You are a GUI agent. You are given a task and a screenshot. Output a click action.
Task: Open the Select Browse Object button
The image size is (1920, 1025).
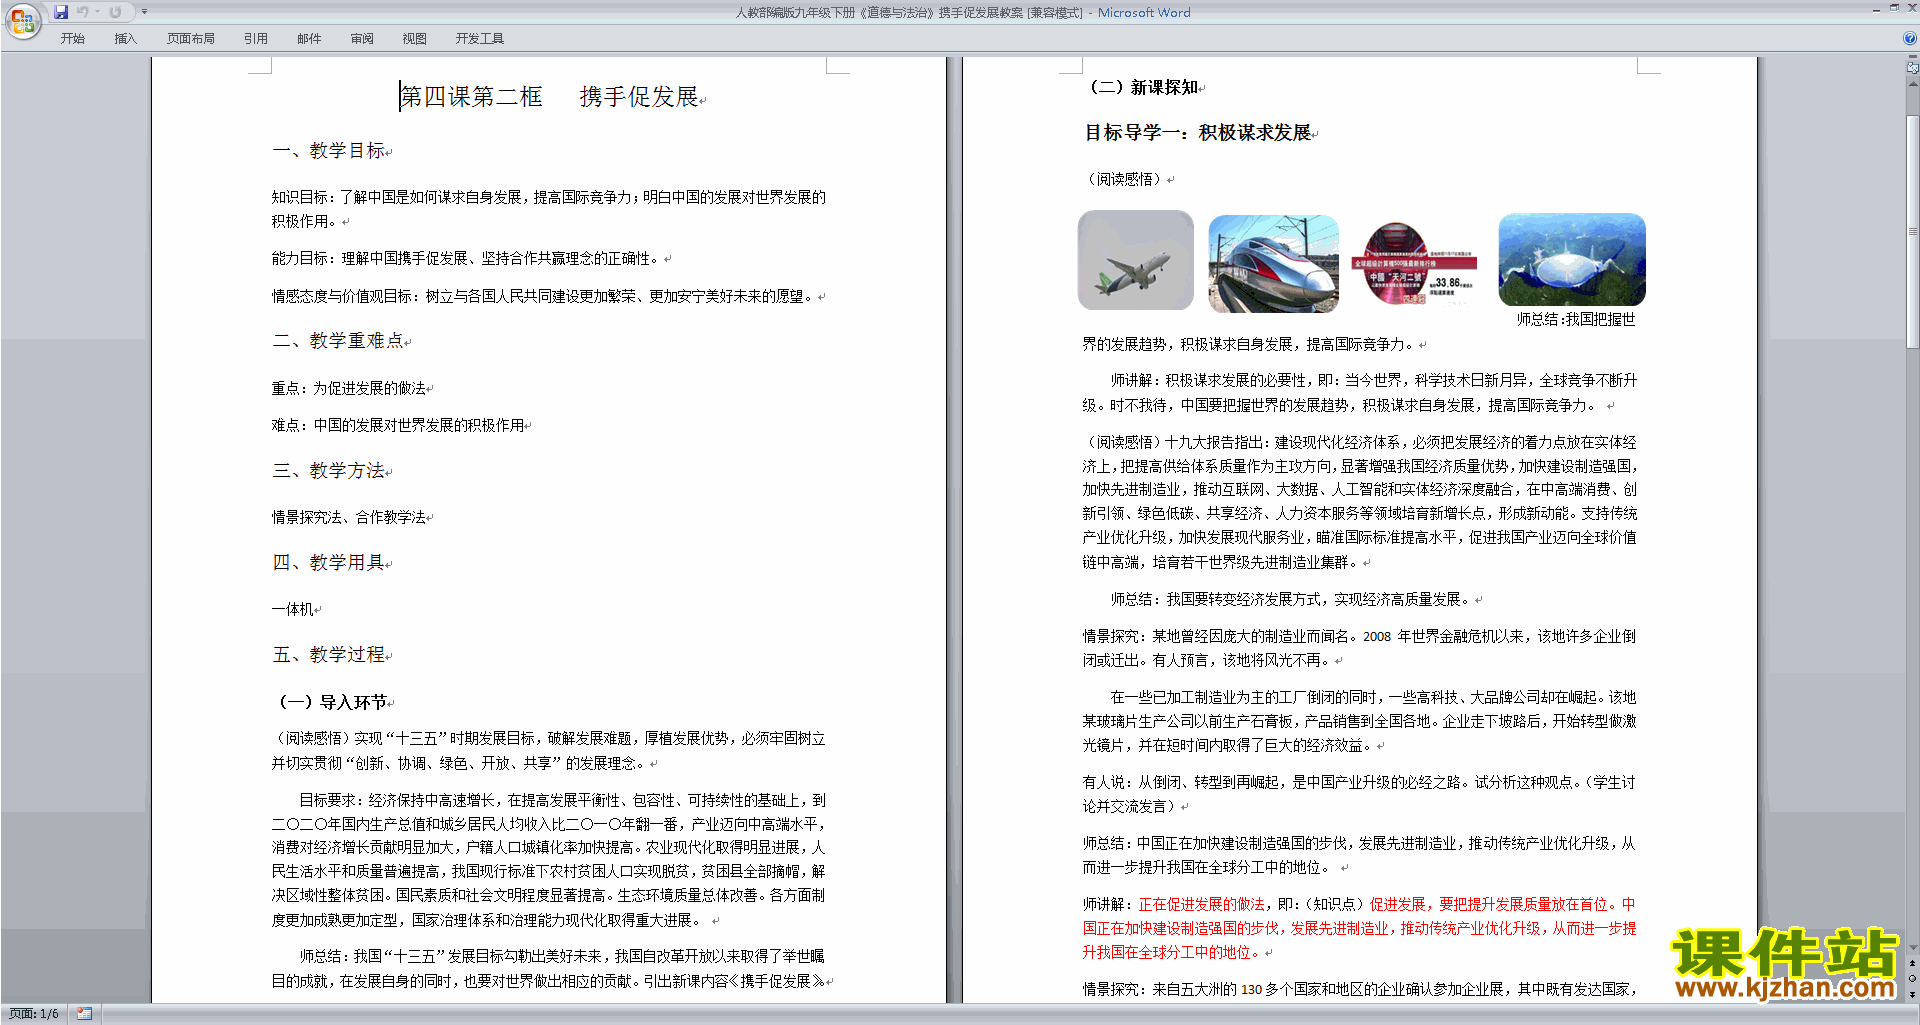(x=1913, y=979)
